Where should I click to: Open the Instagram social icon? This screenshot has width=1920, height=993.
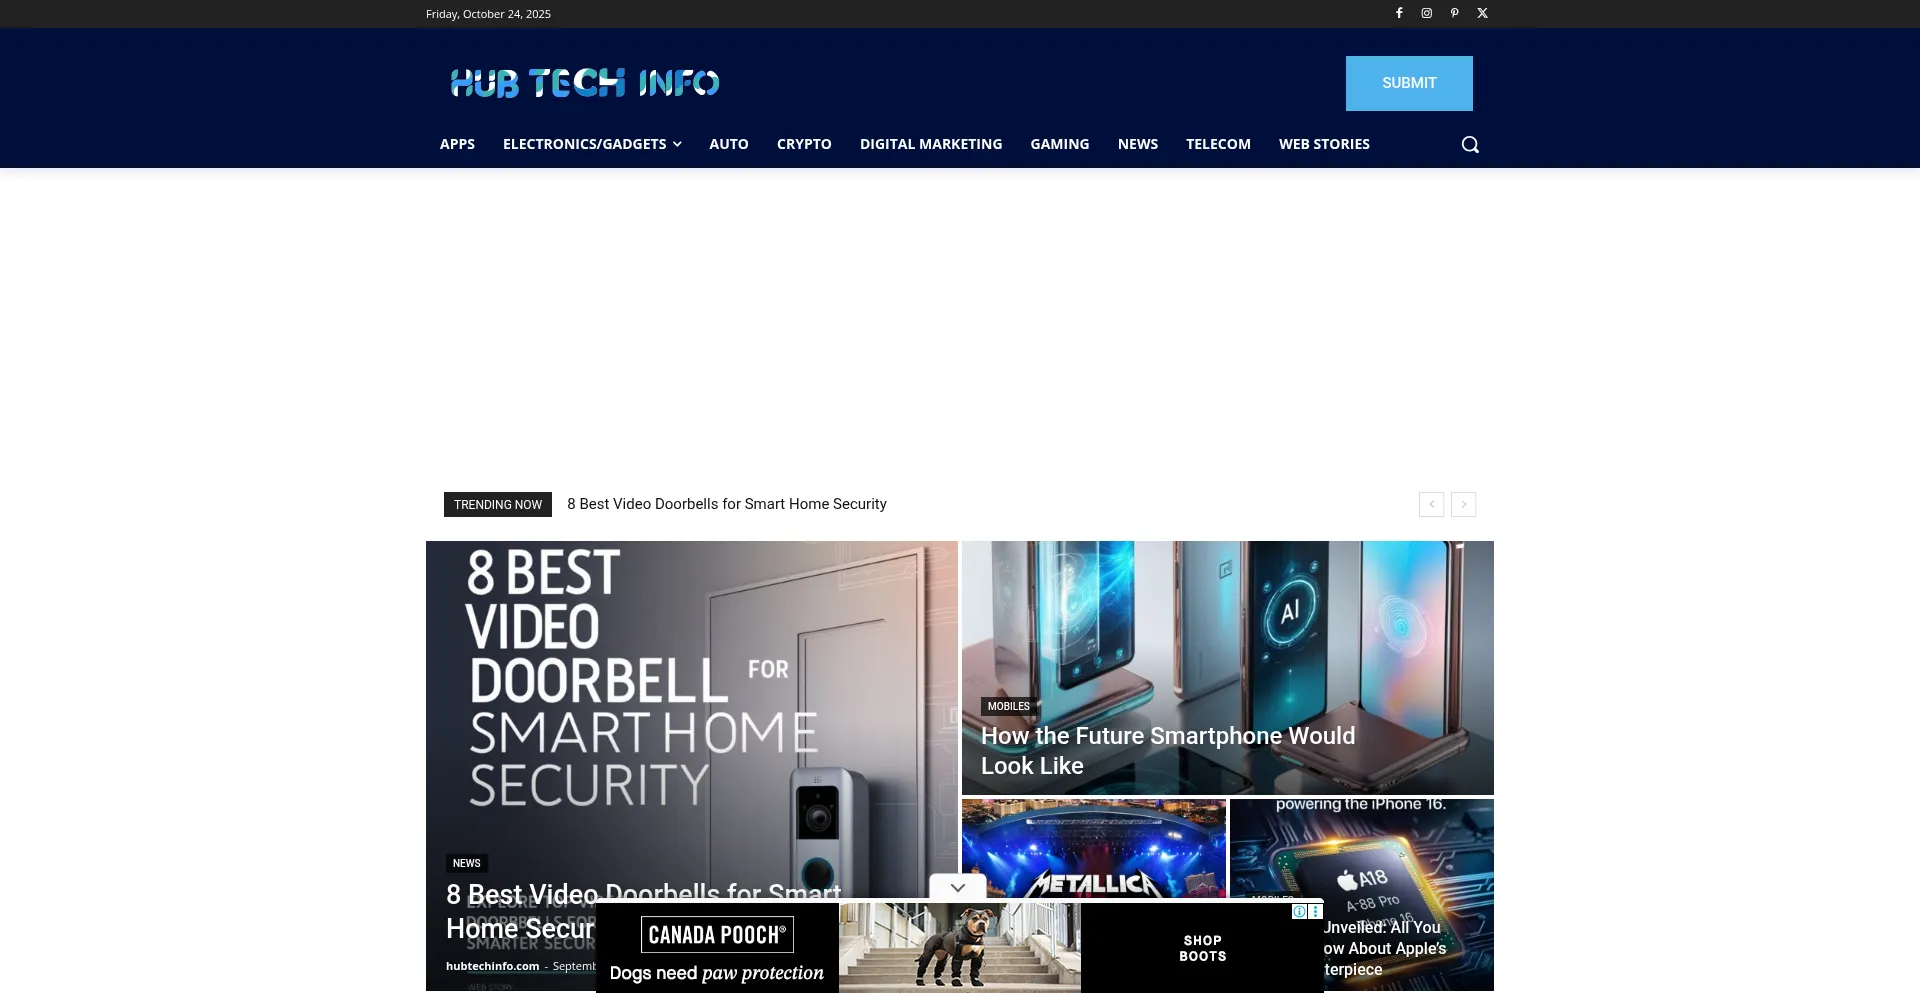pyautogui.click(x=1427, y=13)
